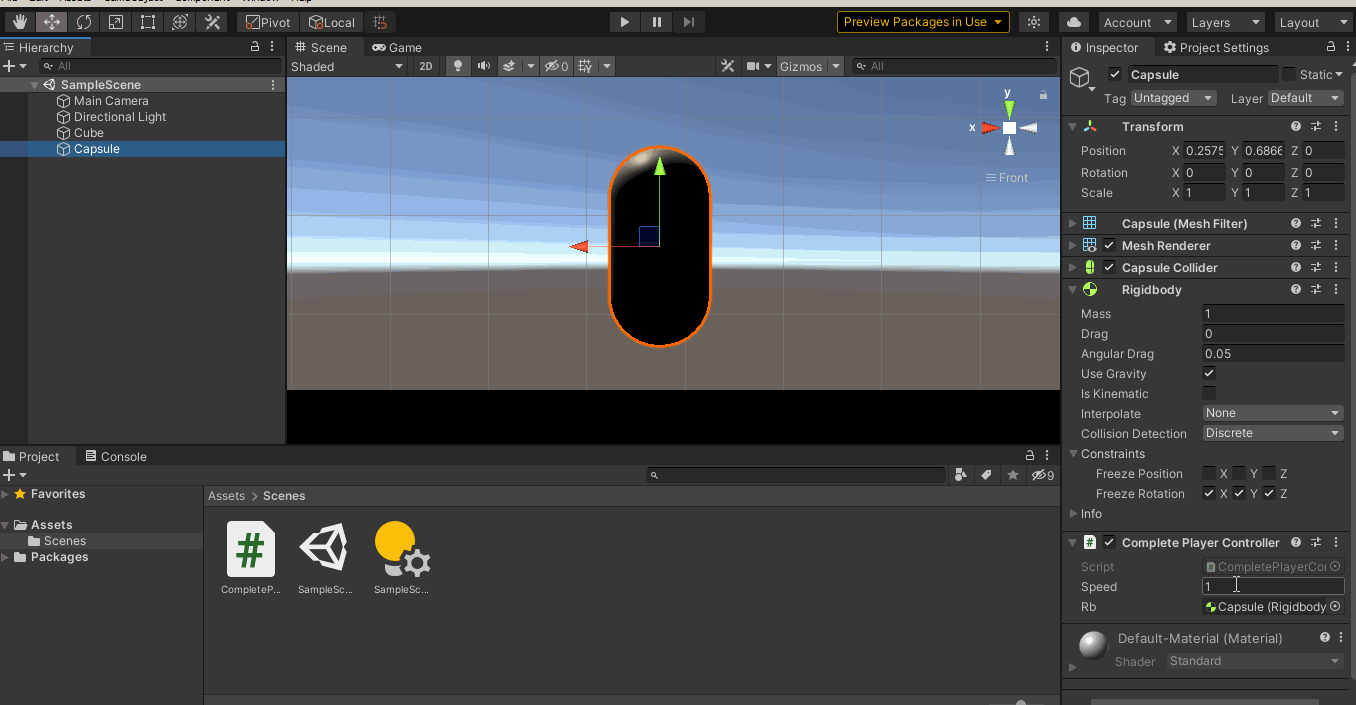Screen dimensions: 1356x705
Task: Click the Pause button
Action: 656,22
